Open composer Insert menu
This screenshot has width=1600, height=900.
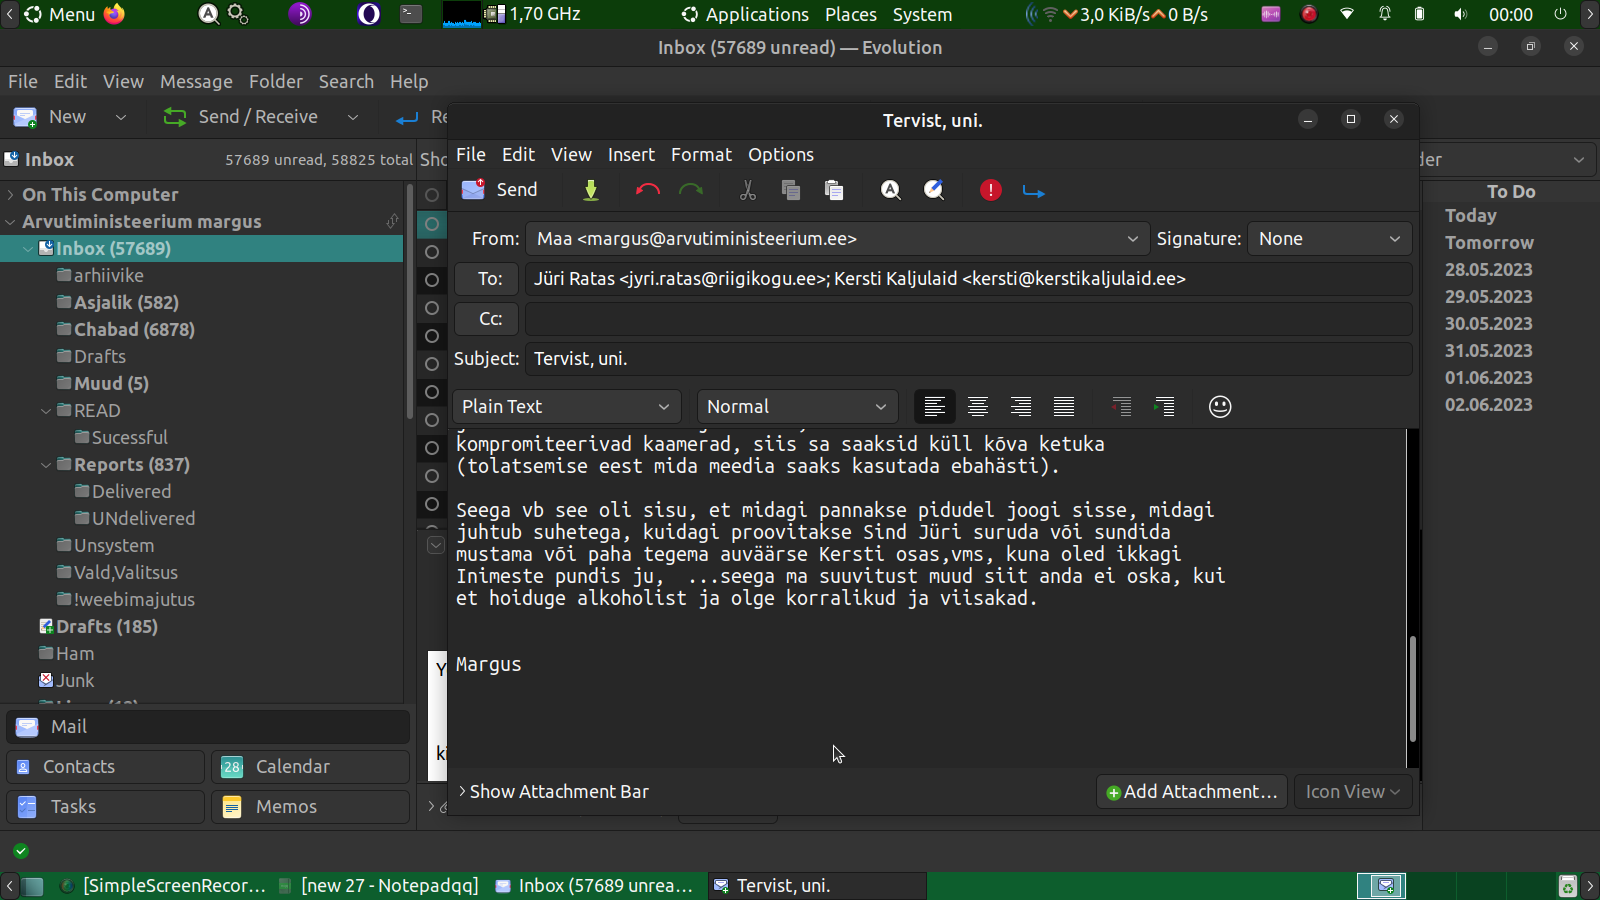631,155
